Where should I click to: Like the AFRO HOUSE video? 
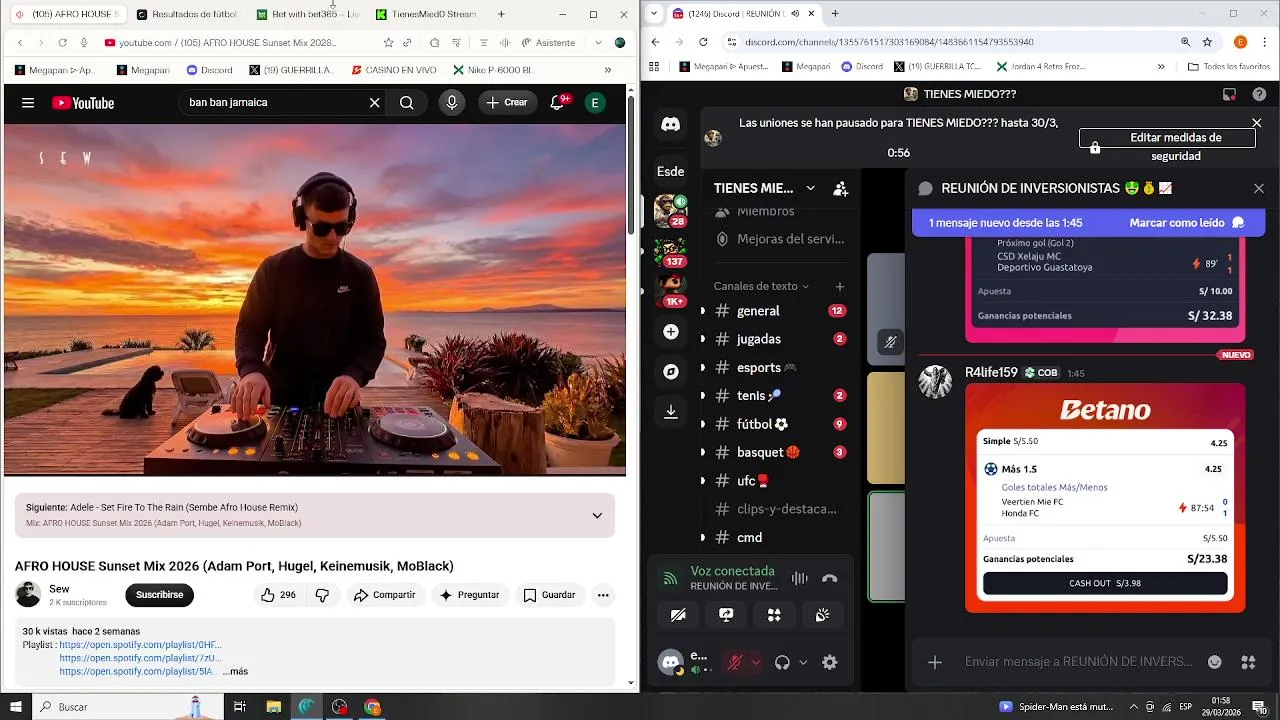[x=278, y=595]
